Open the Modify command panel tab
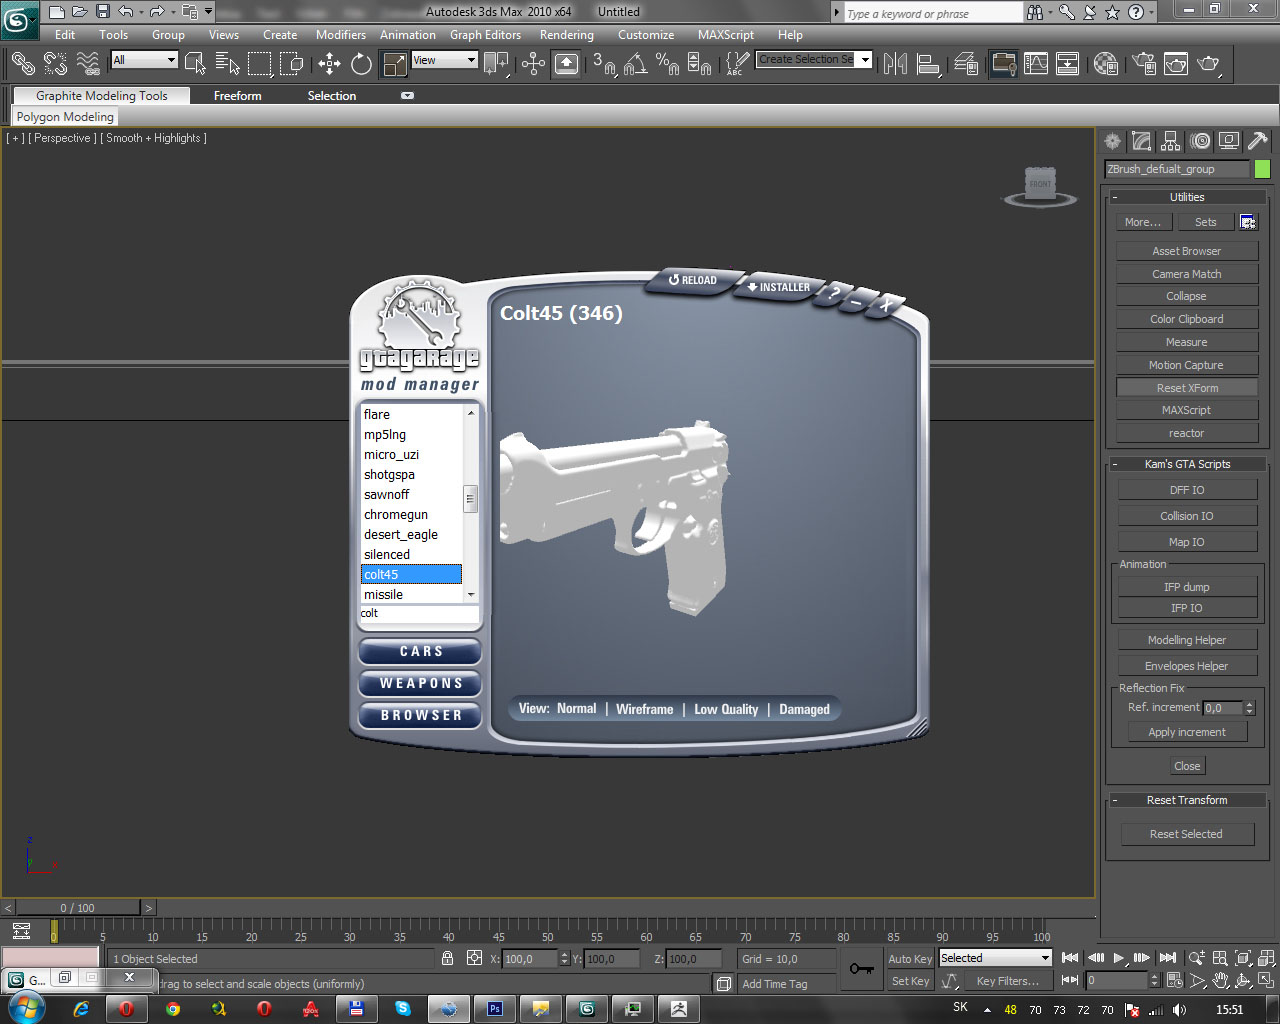 coord(1141,142)
